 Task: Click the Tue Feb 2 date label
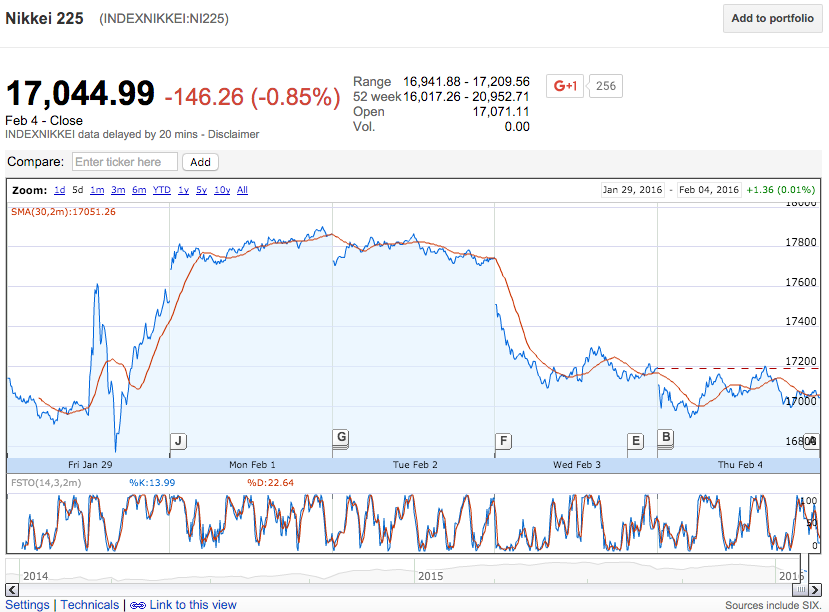(415, 465)
